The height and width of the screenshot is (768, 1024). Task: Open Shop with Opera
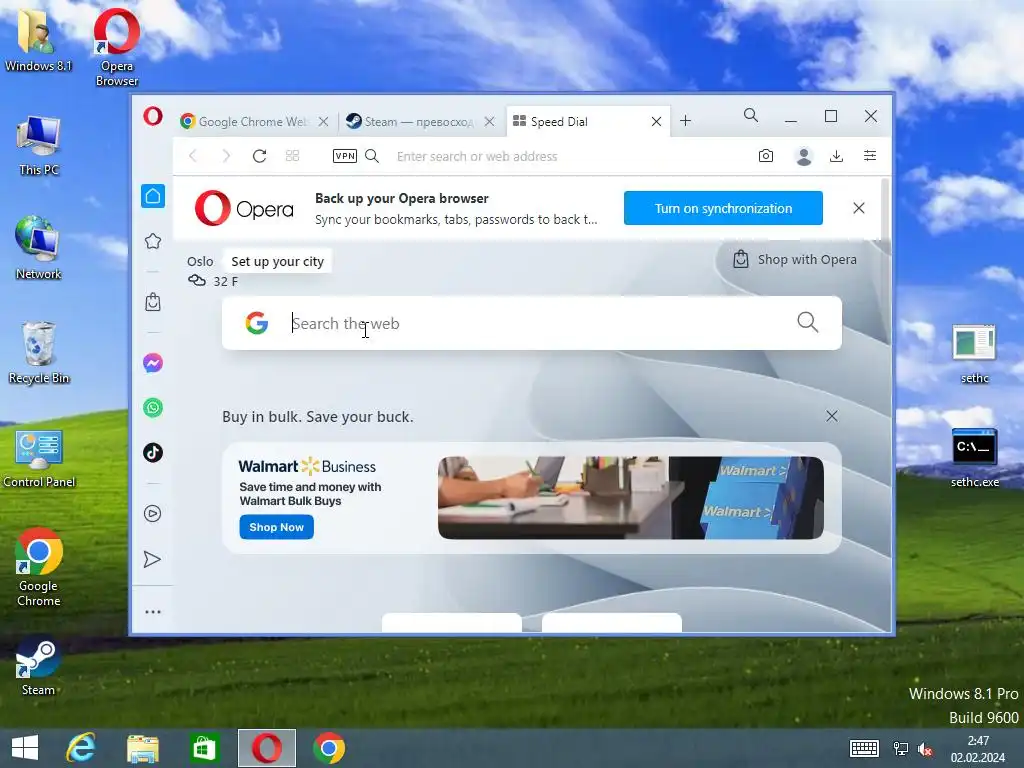pyautogui.click(x=795, y=259)
